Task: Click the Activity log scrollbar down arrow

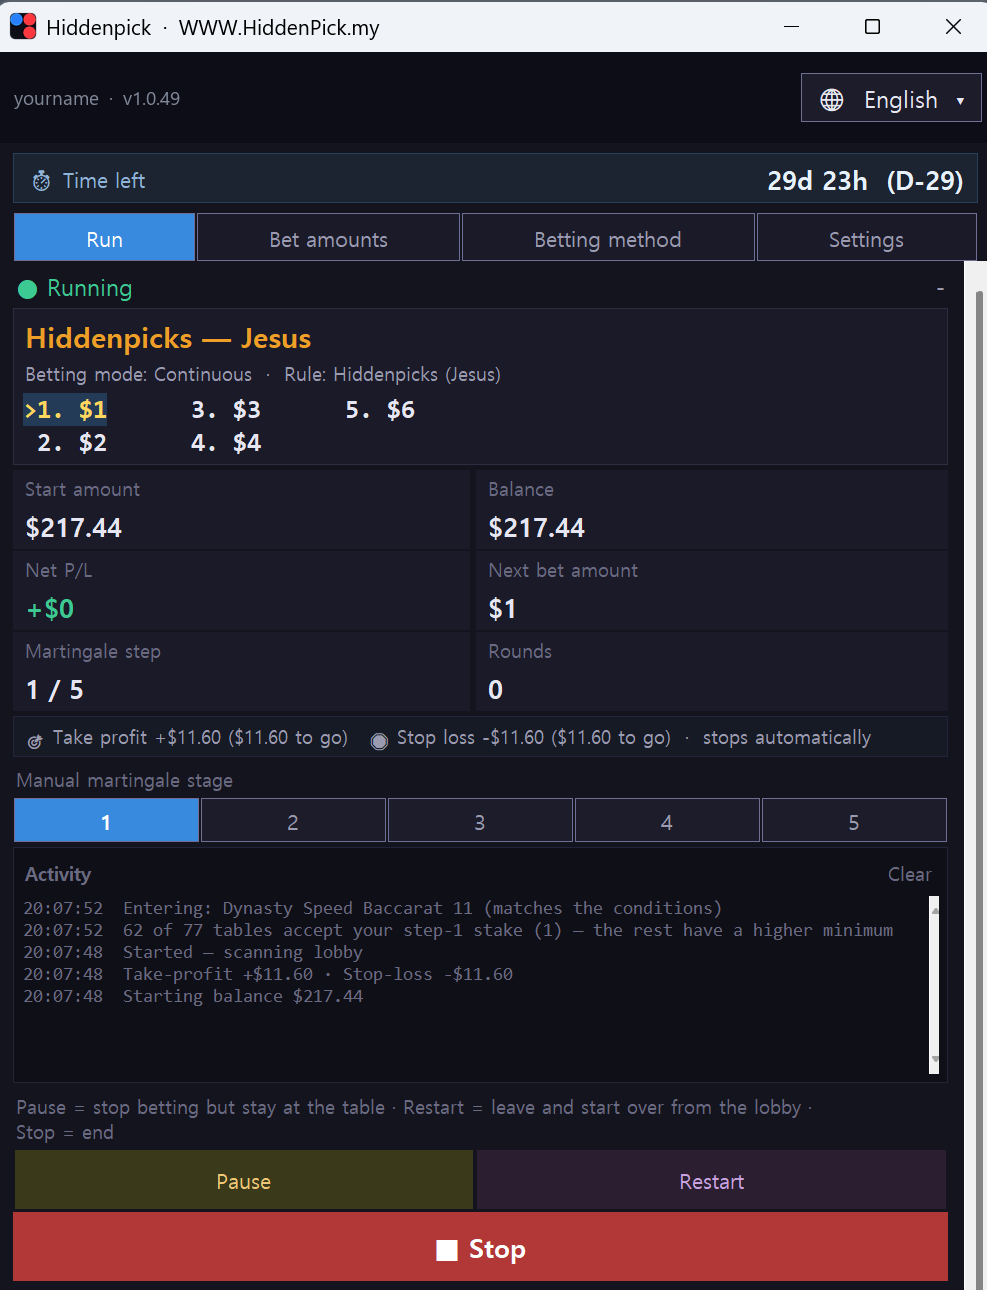Action: click(935, 1059)
